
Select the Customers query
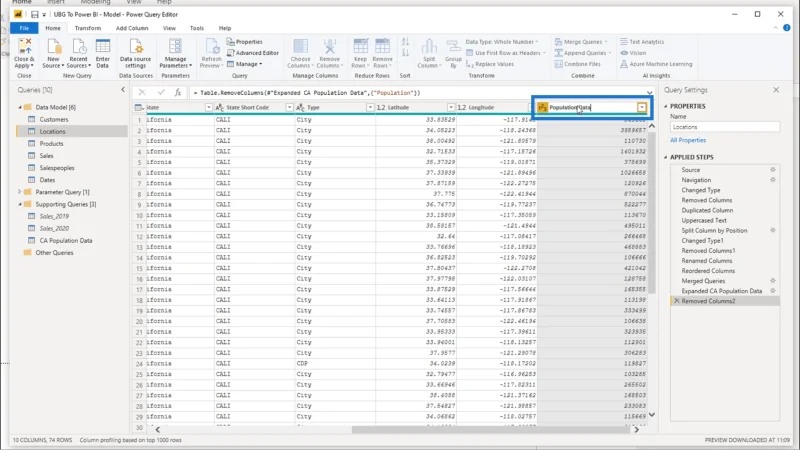point(54,119)
